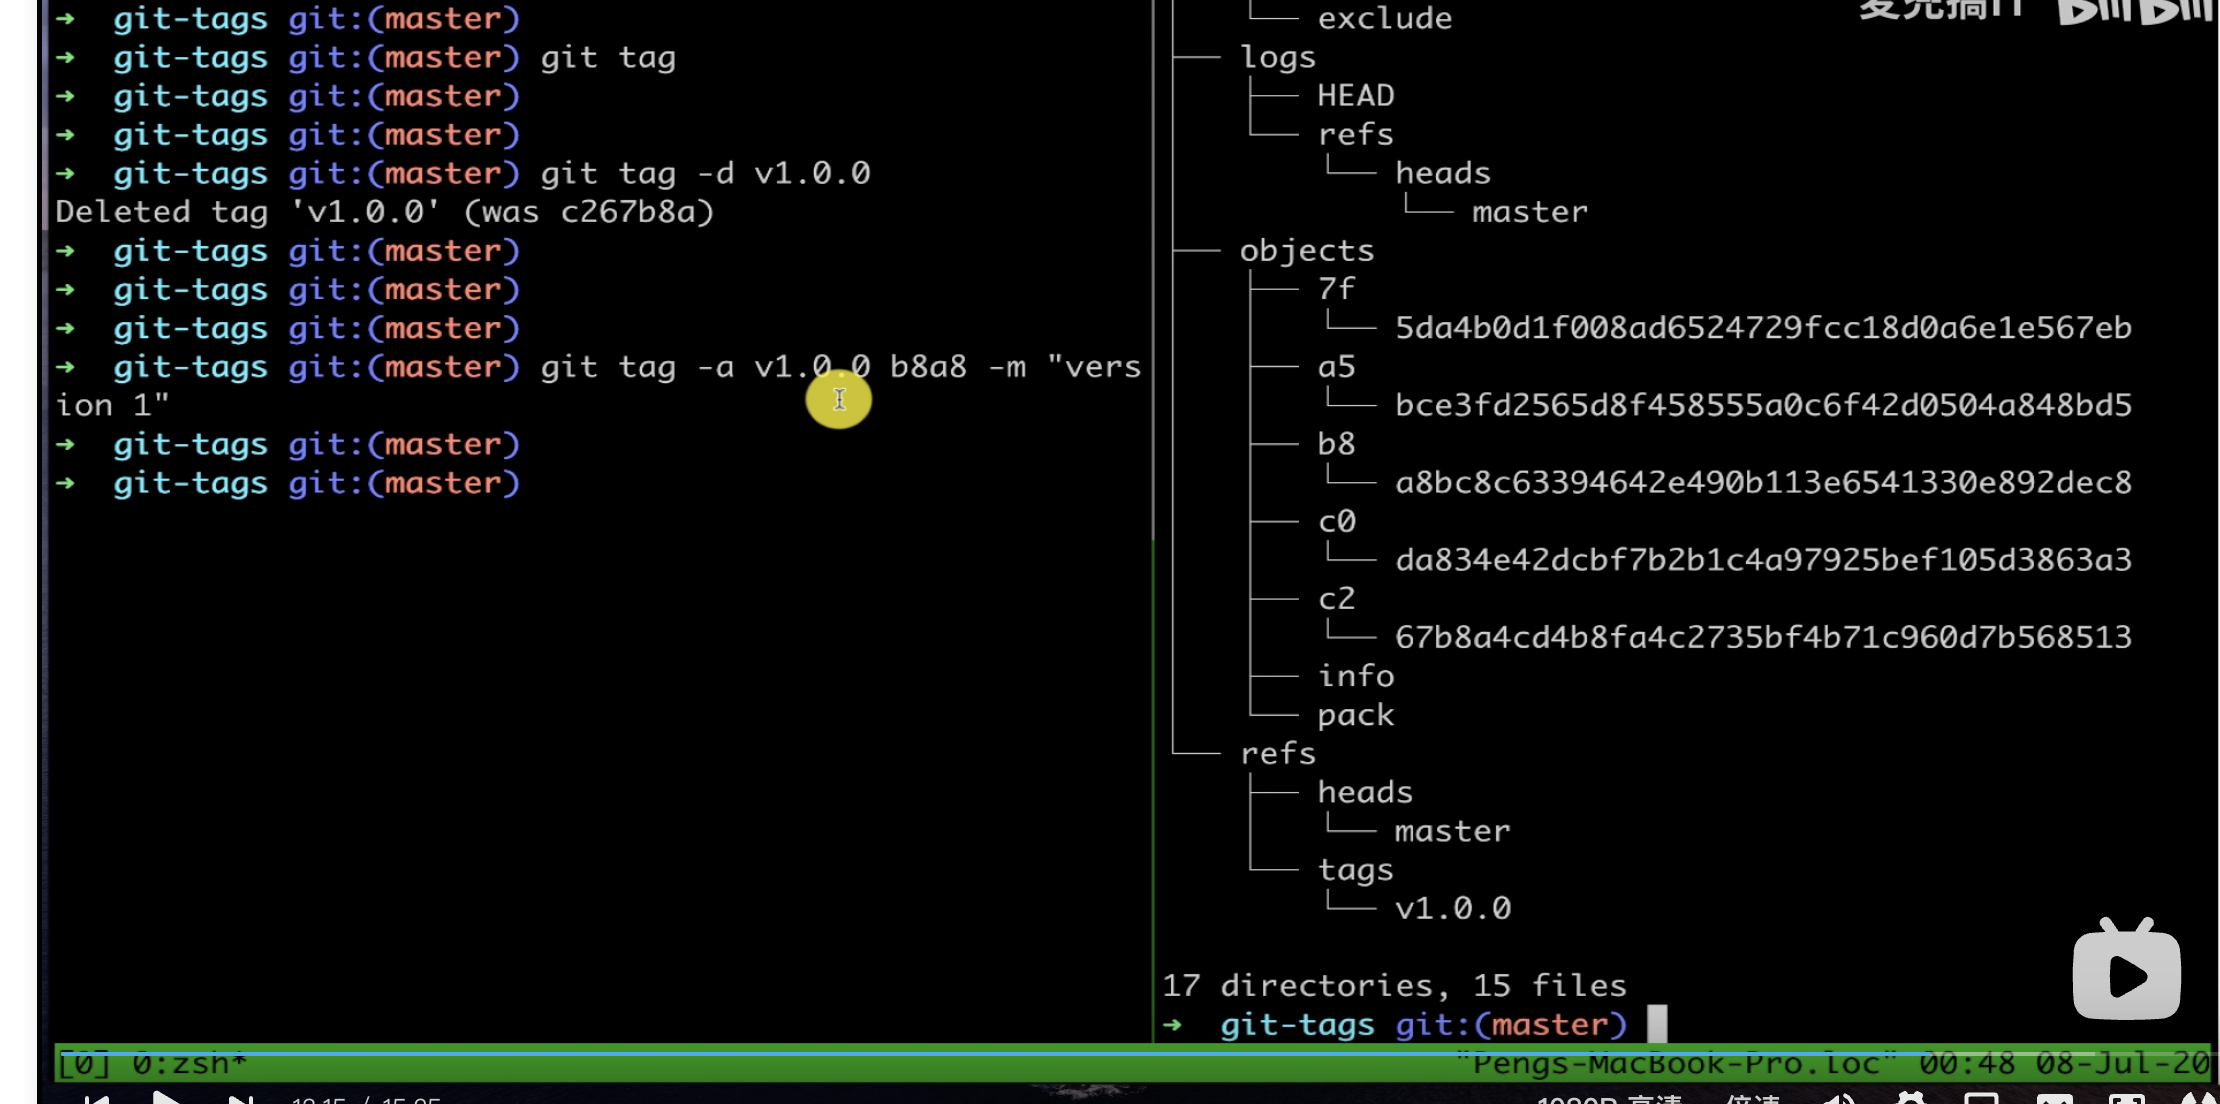Click the b8 object directory entry

tap(1336, 443)
